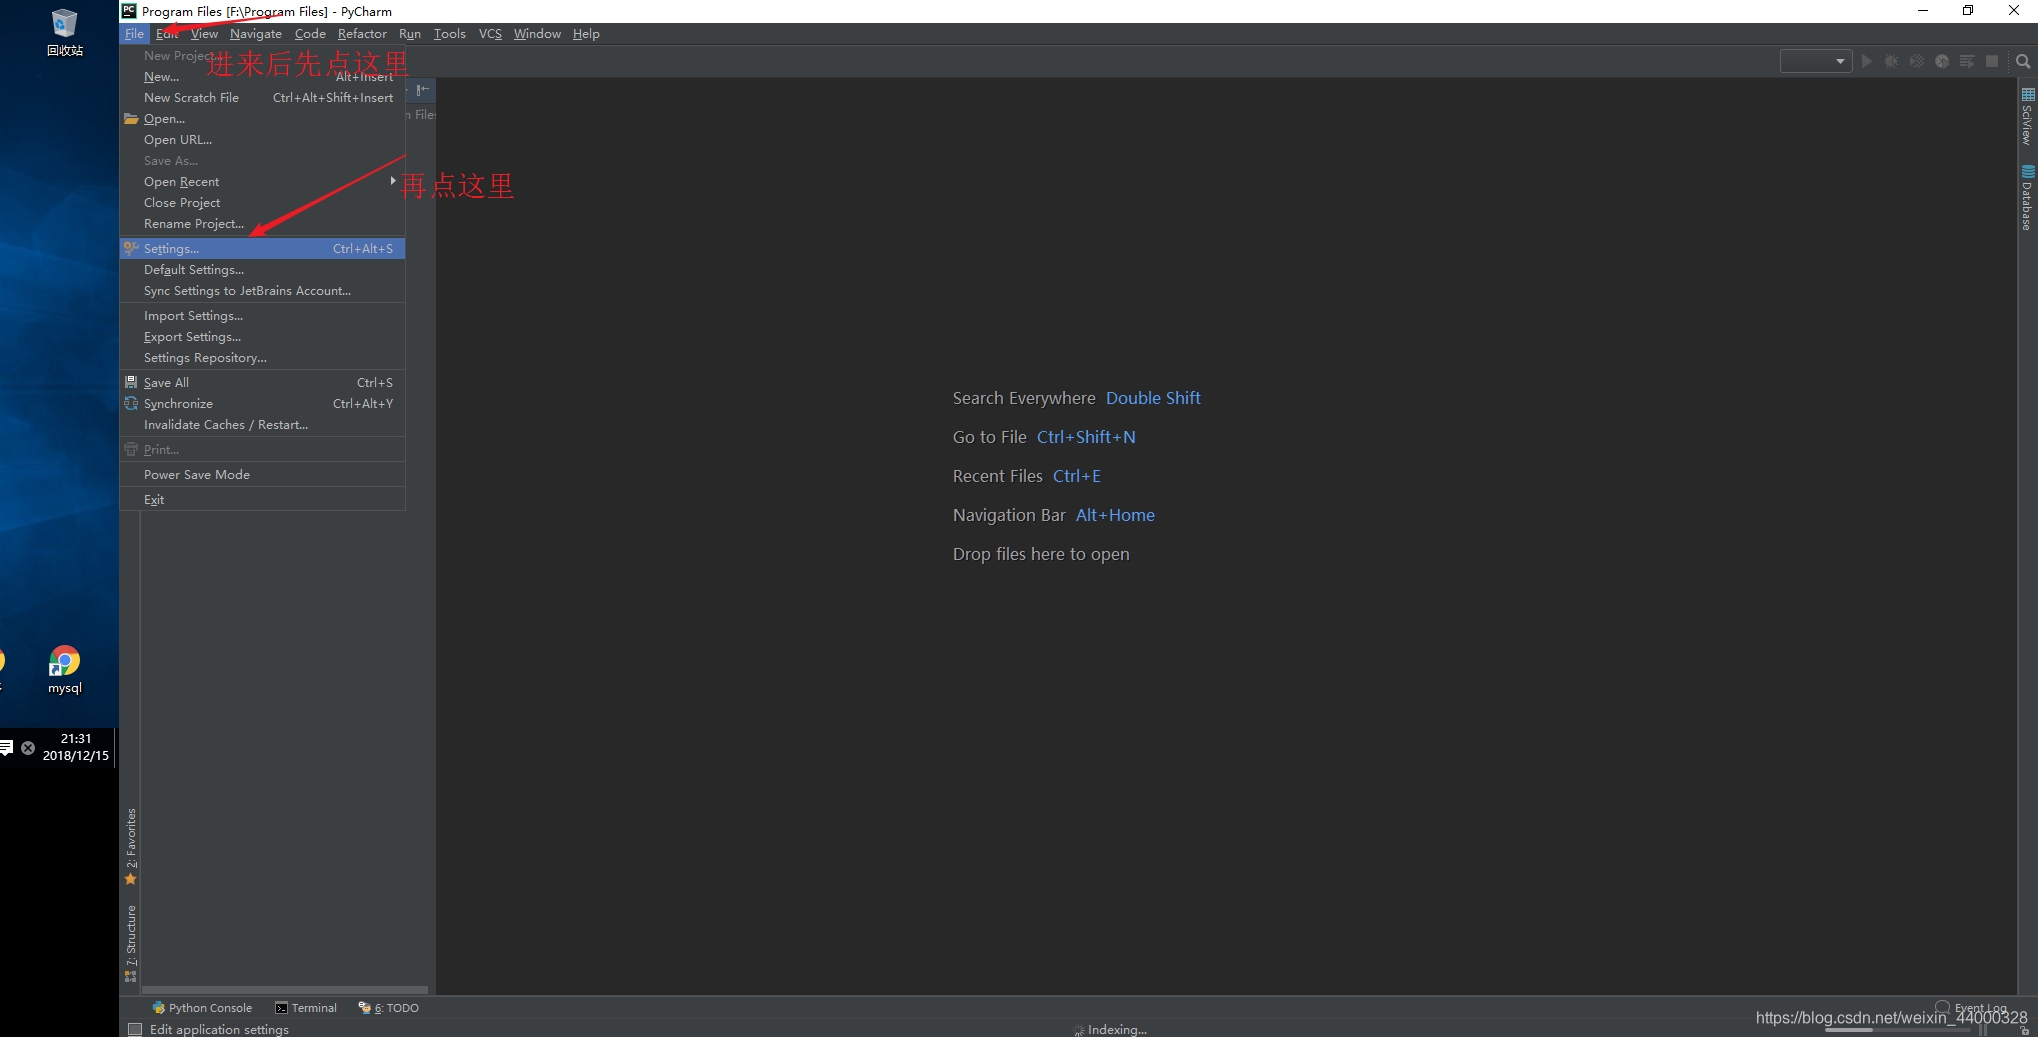Screen dimensions: 2038x1037
Task: Open Search Everywhere magnifier icon
Action: (x=2023, y=61)
